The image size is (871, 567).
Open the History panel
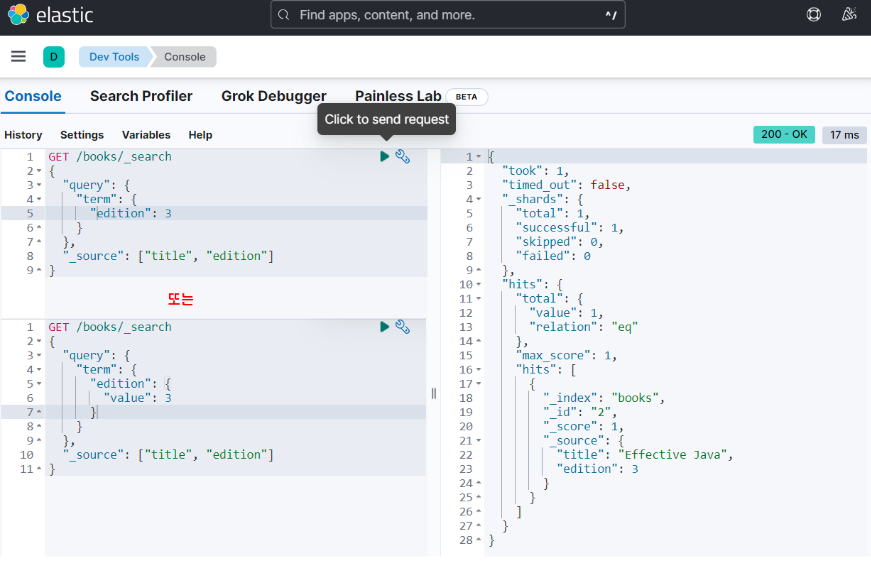tap(23, 135)
